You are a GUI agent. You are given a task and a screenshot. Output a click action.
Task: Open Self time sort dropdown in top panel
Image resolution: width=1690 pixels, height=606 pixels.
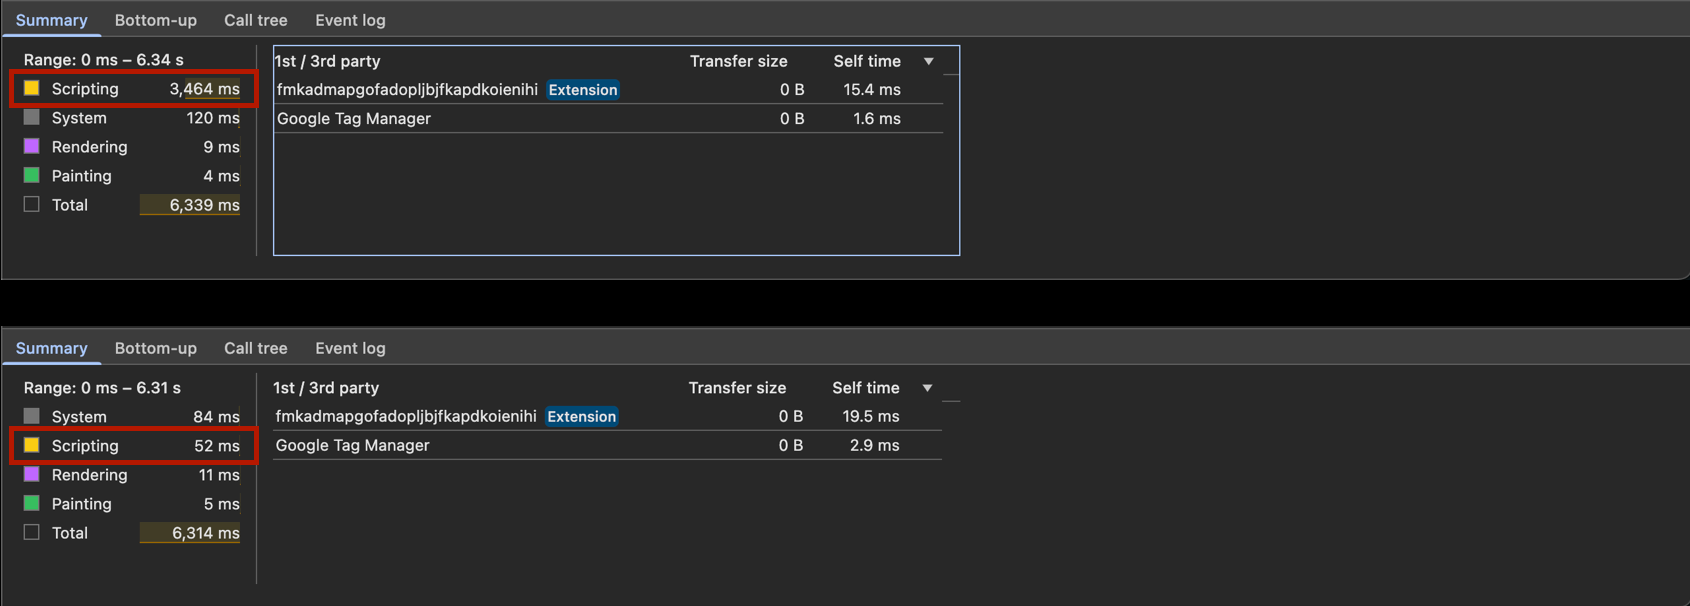point(929,62)
